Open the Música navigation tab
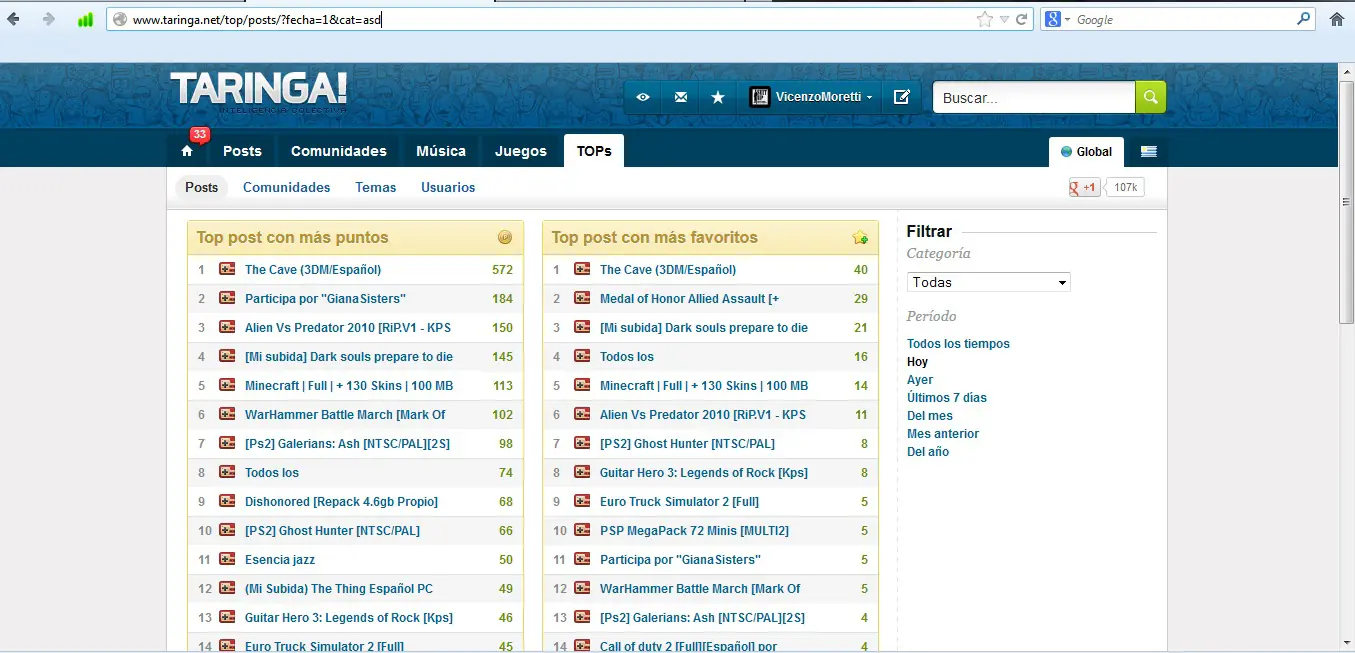 tap(441, 151)
